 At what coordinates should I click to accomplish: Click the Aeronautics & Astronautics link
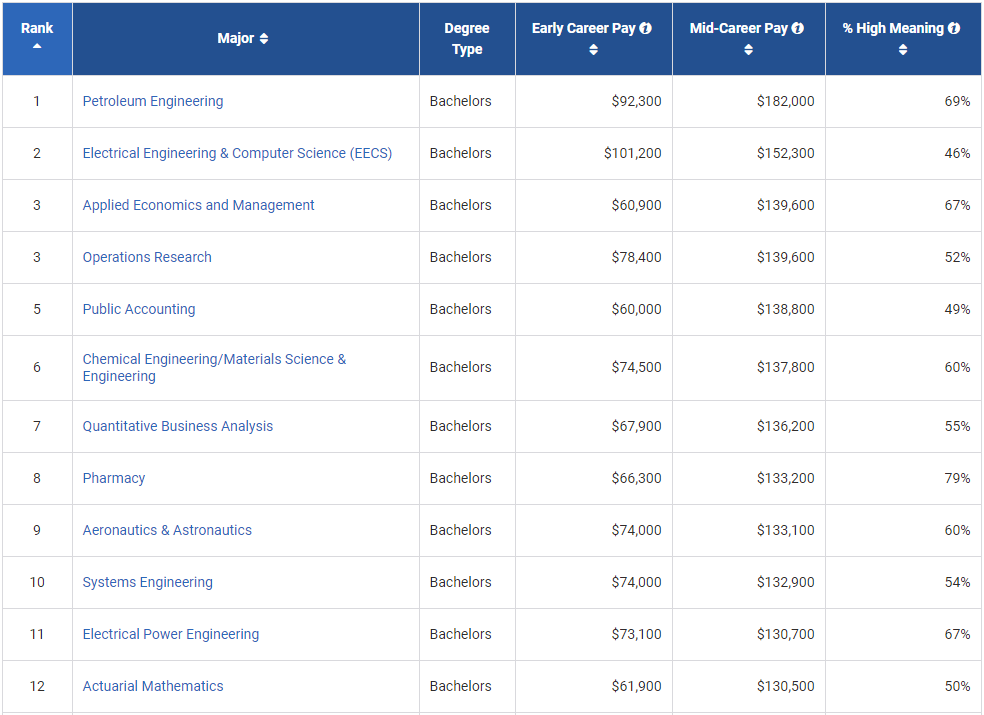167,530
